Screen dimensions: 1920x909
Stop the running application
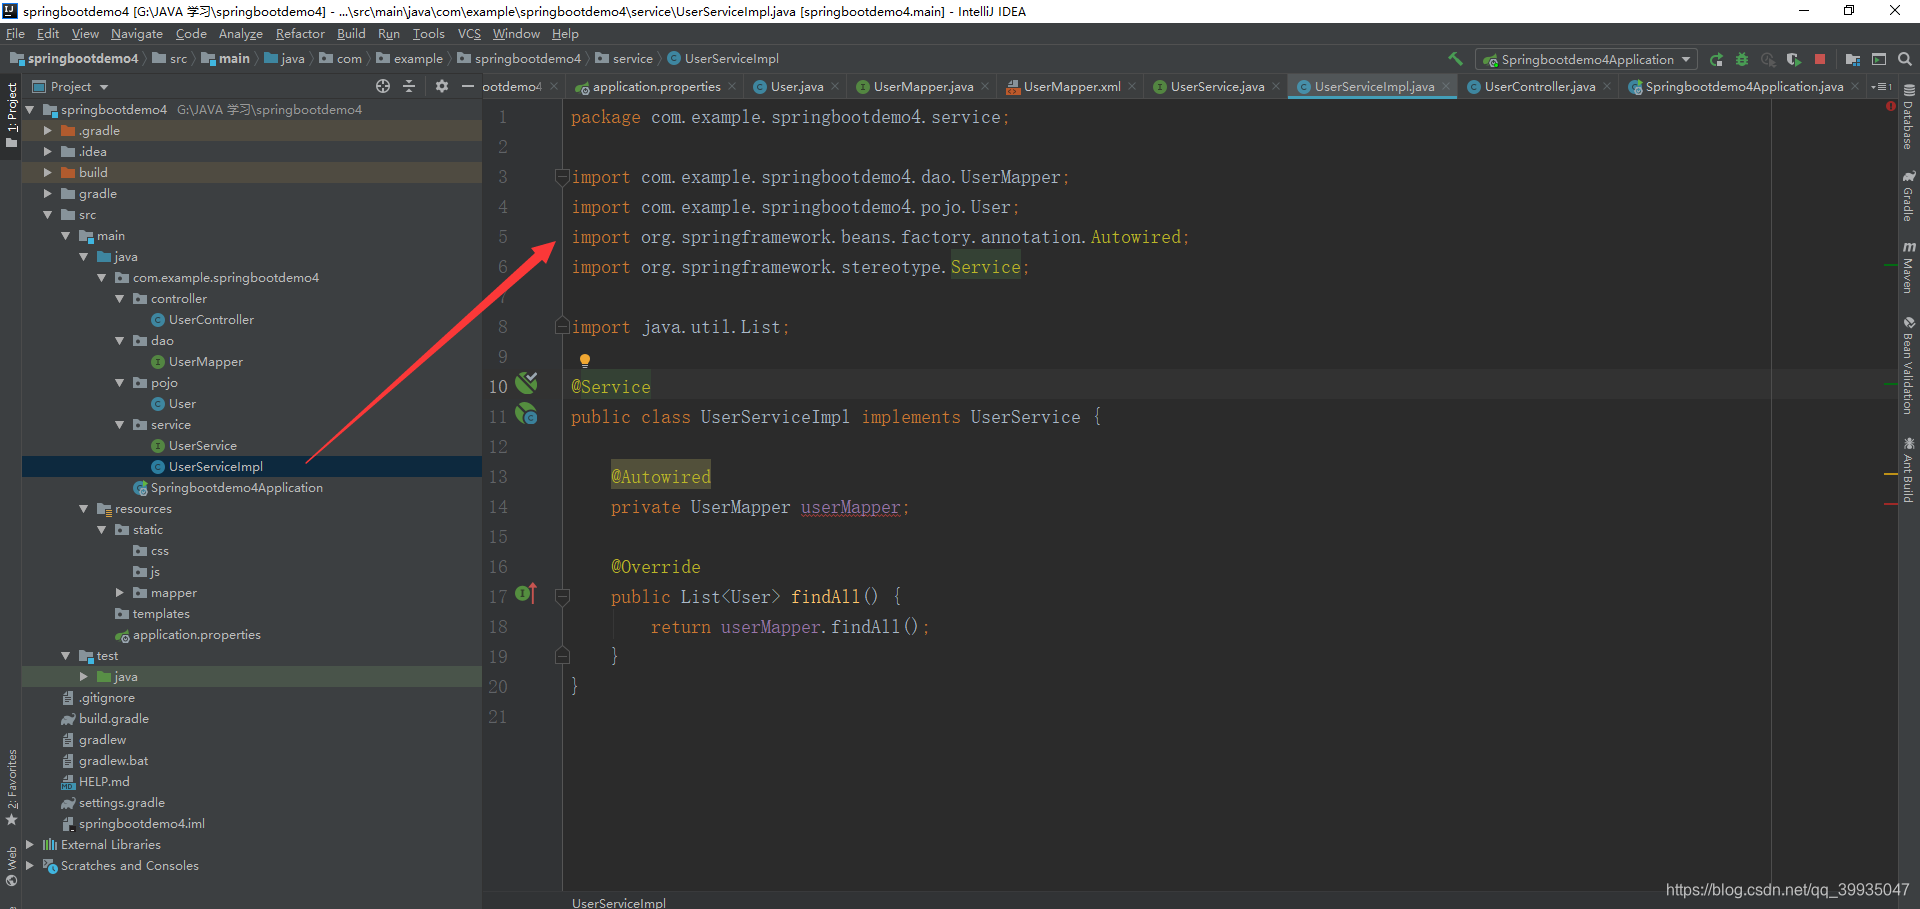point(1820,59)
